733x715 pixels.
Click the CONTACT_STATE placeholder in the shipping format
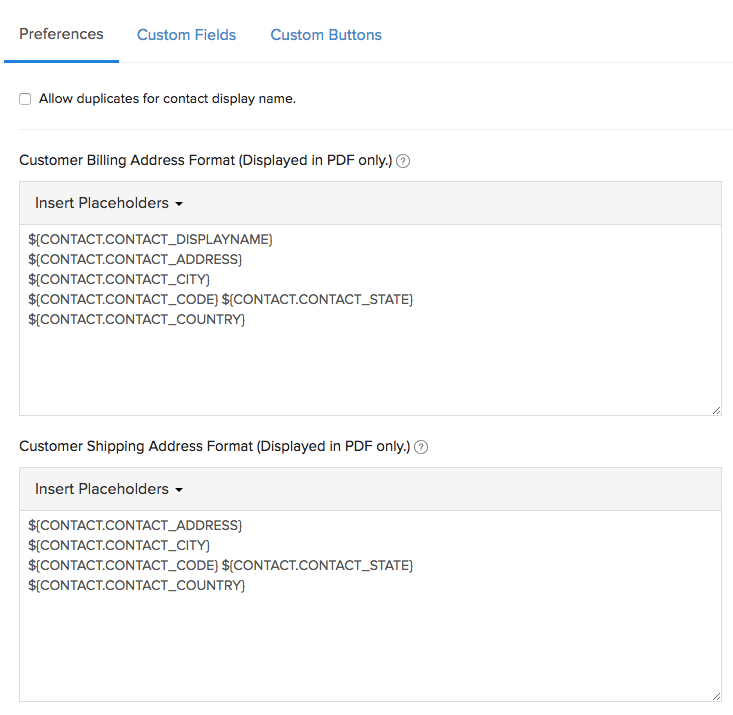[x=317, y=565]
